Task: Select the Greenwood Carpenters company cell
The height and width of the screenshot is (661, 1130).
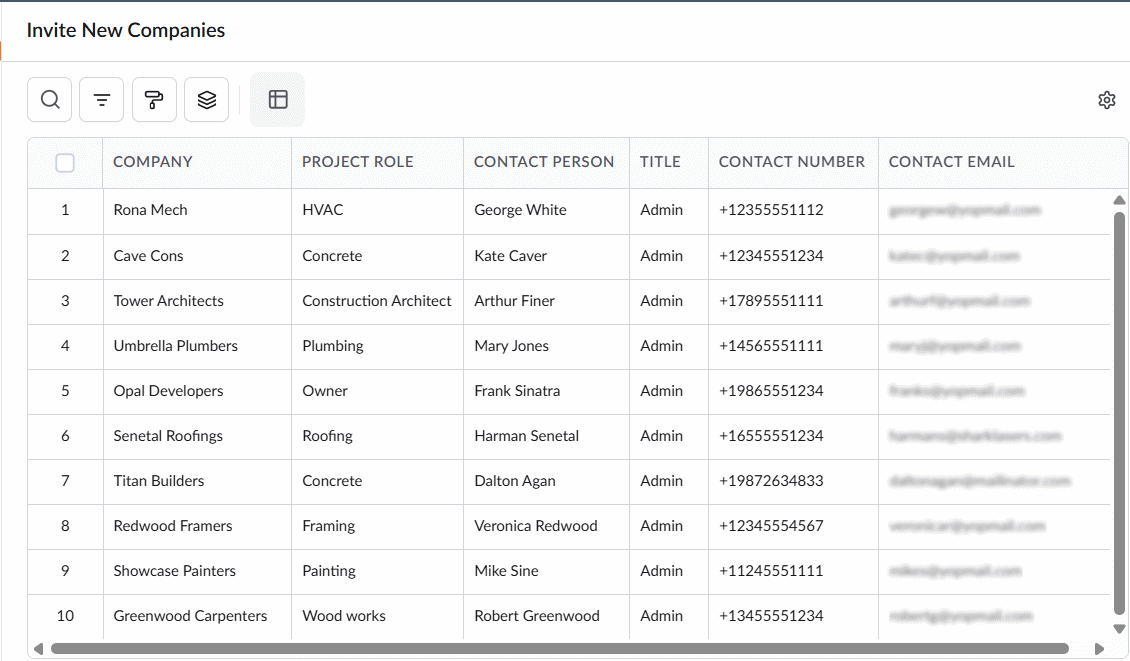Action: click(197, 616)
